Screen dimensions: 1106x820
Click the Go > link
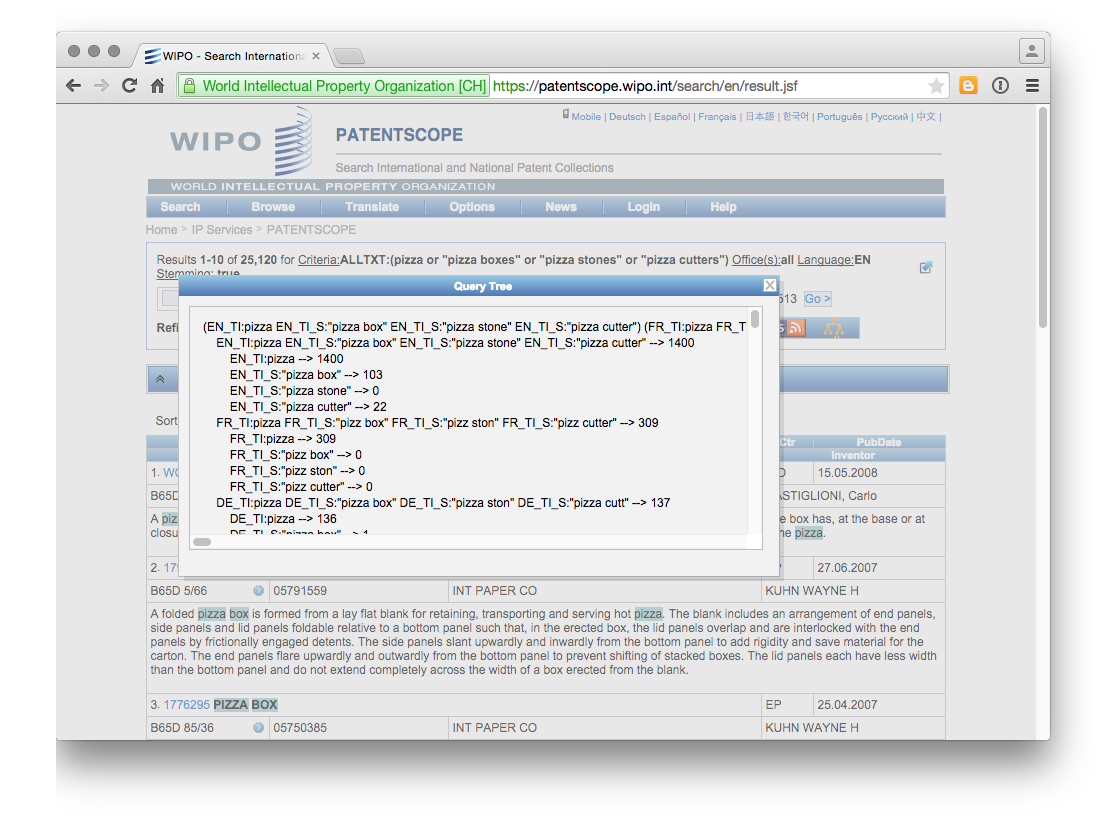click(818, 299)
